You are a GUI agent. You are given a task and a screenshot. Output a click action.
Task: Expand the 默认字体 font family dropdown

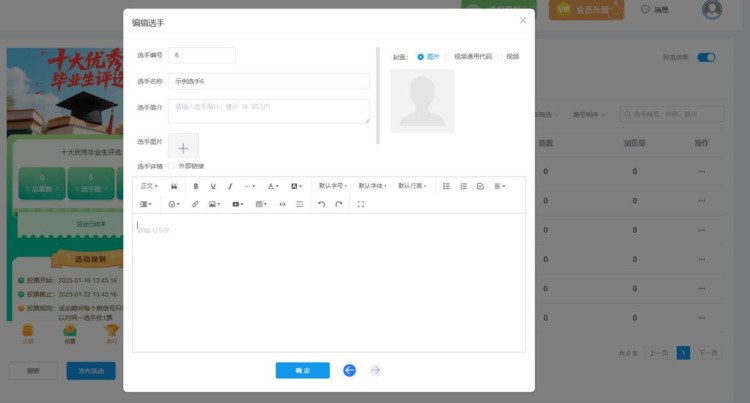click(x=372, y=186)
